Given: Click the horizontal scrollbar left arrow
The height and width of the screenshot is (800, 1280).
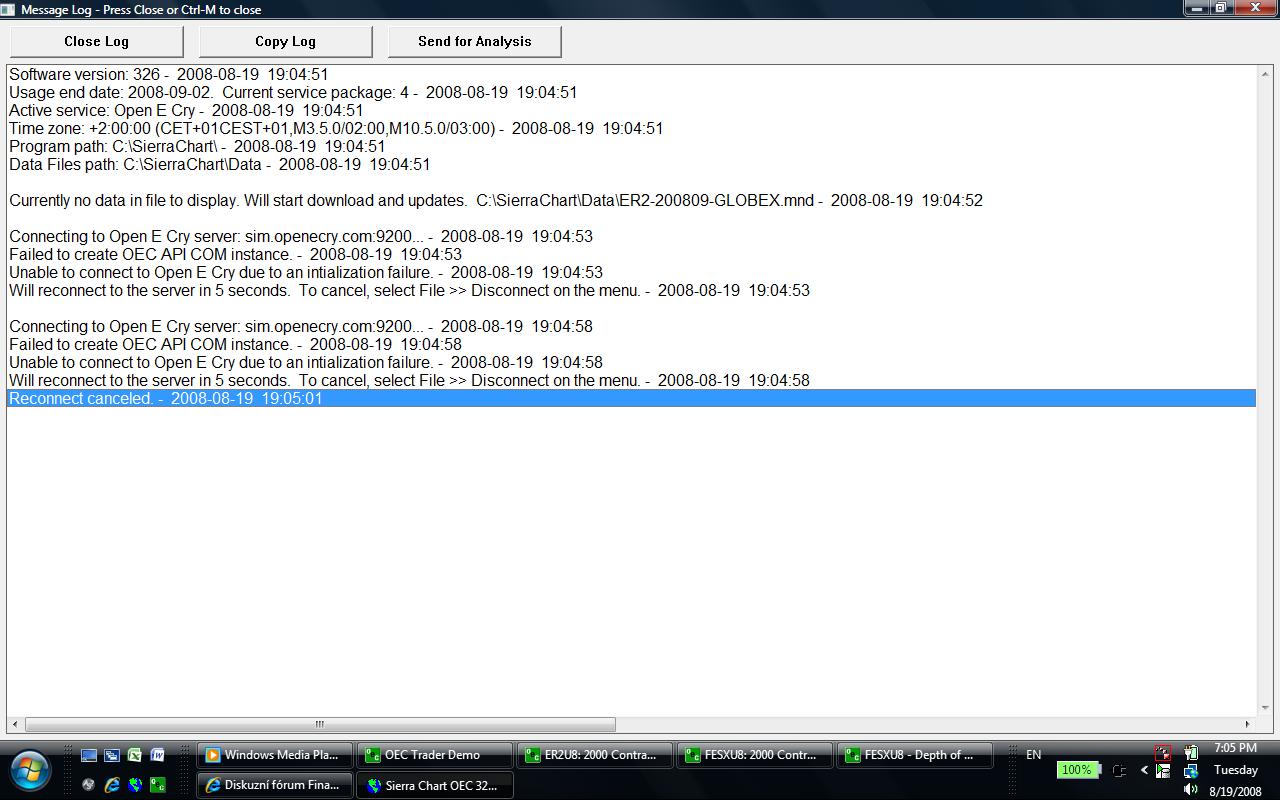Looking at the screenshot, I should (15, 724).
